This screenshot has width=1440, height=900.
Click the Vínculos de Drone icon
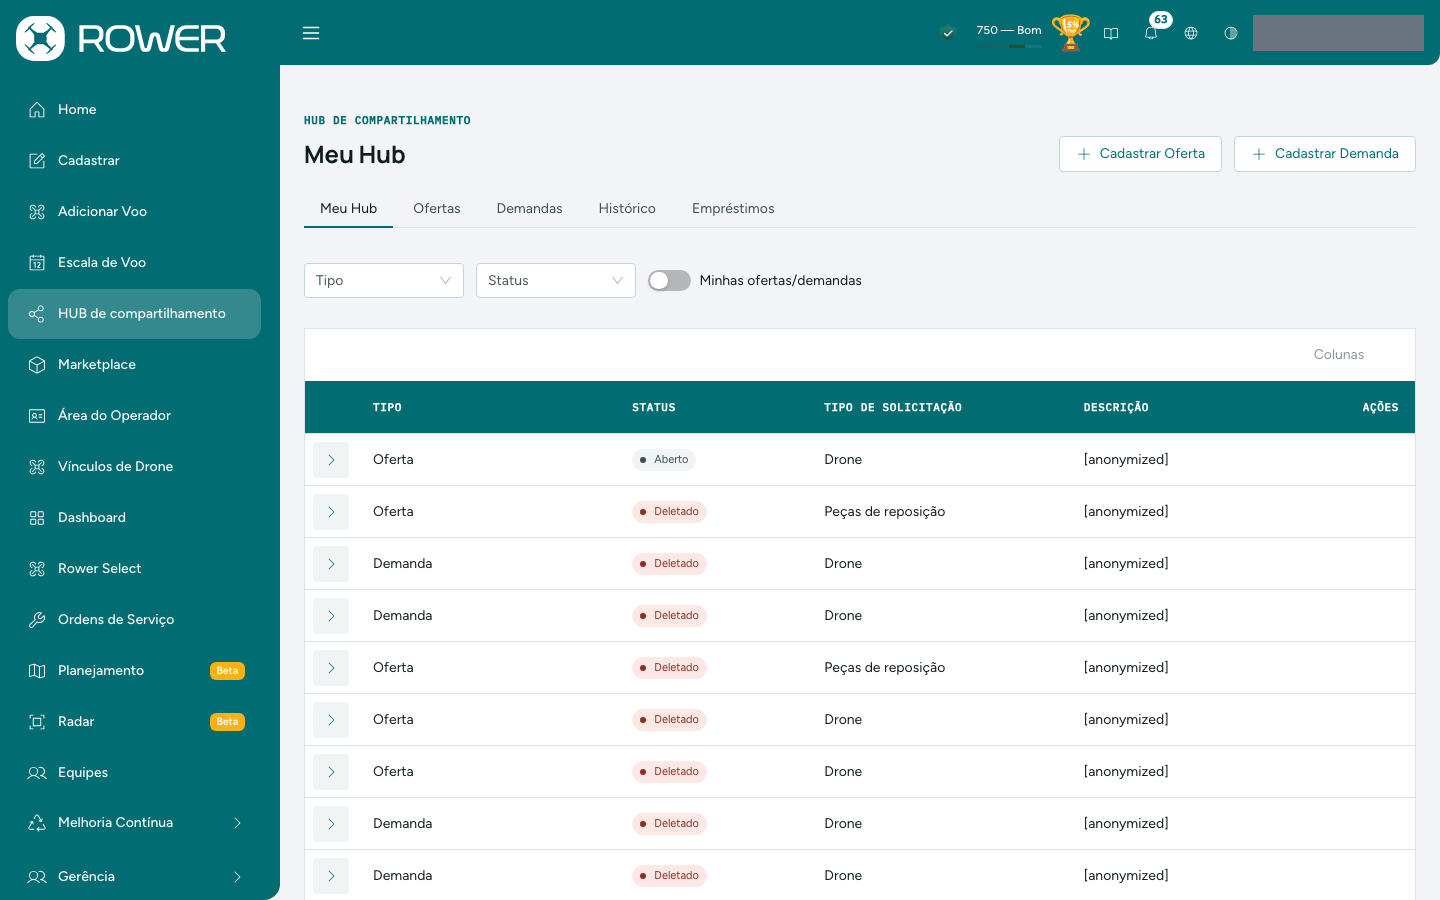37,466
